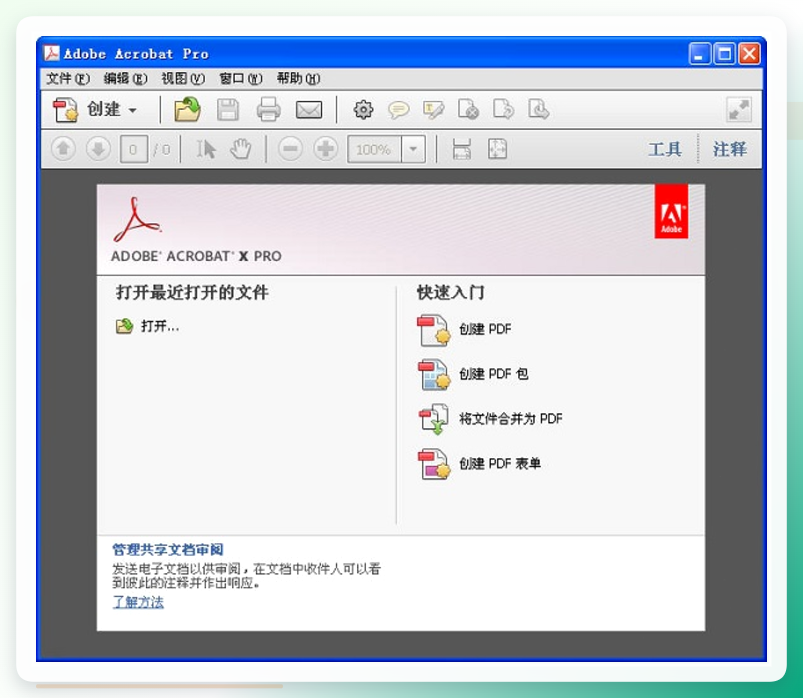Click the fit width scrolling icon
This screenshot has width=803, height=698.
pyautogui.click(x=461, y=149)
